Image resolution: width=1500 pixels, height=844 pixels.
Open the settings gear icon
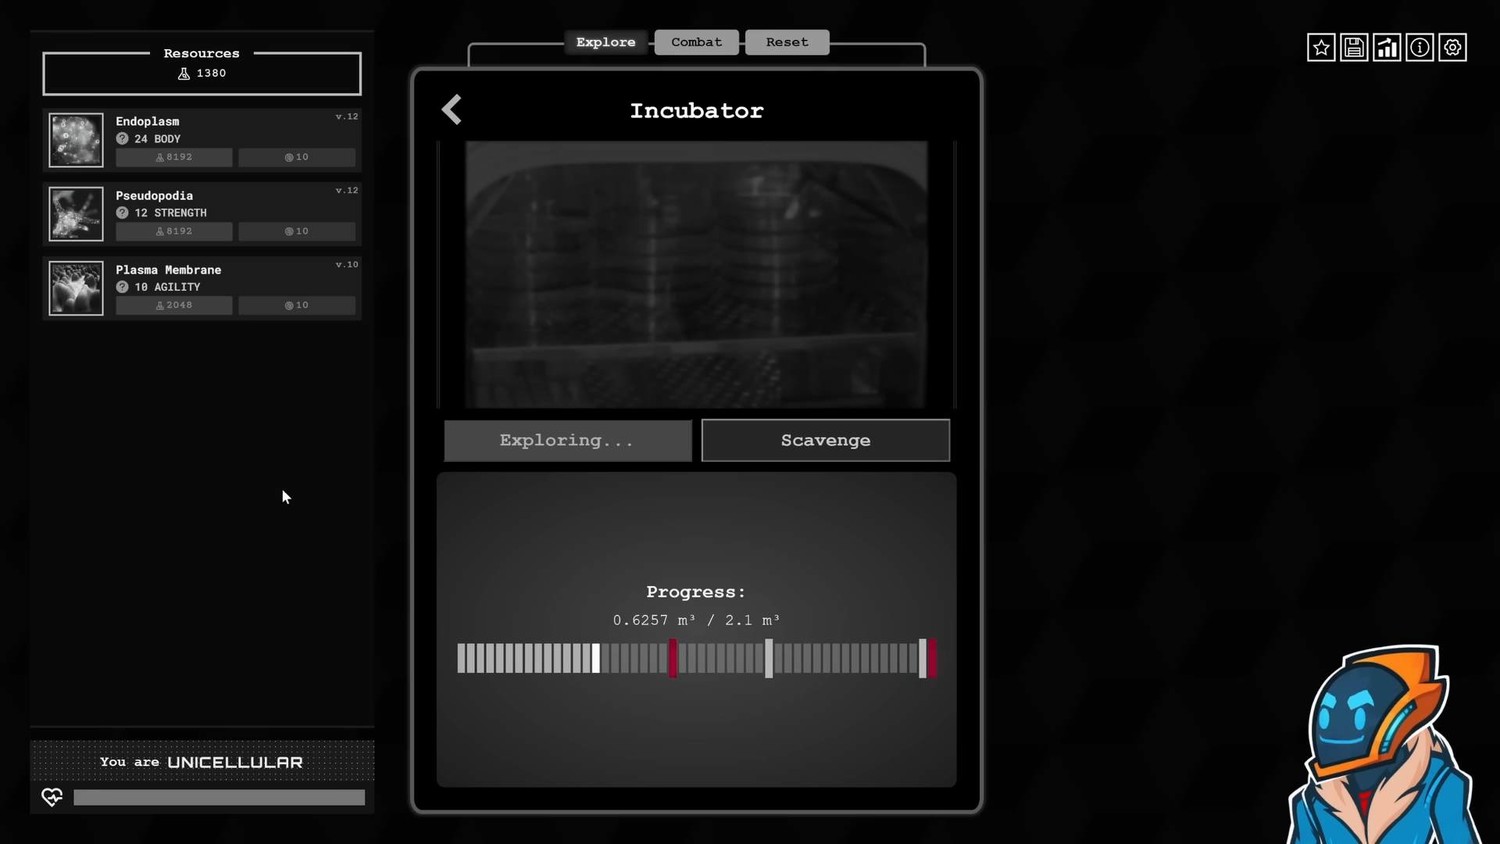(1453, 48)
